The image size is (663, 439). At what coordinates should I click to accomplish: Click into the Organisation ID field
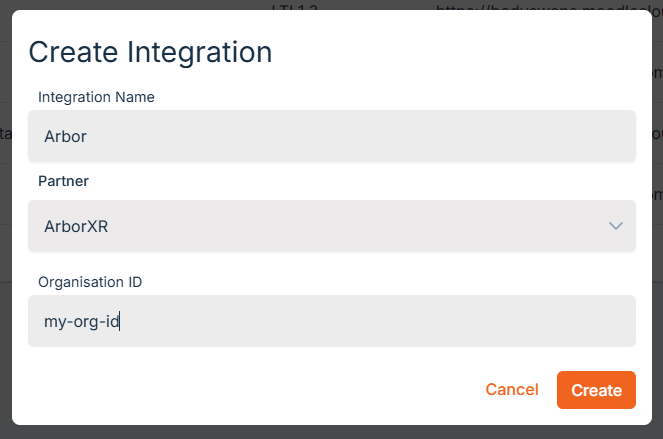pyautogui.click(x=331, y=321)
